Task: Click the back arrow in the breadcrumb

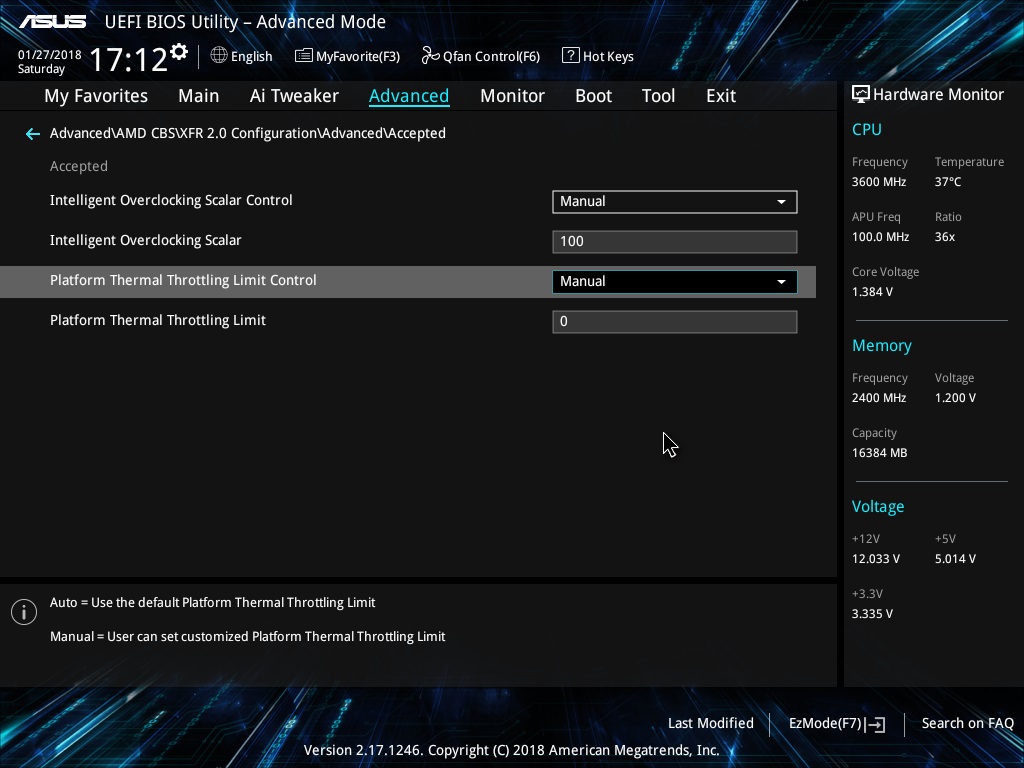Action: (x=33, y=134)
